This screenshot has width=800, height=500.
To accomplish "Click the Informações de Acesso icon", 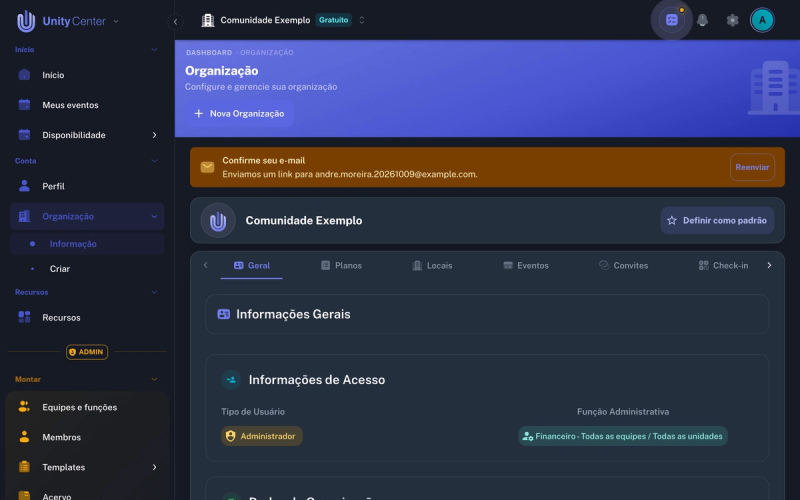I will [231, 380].
